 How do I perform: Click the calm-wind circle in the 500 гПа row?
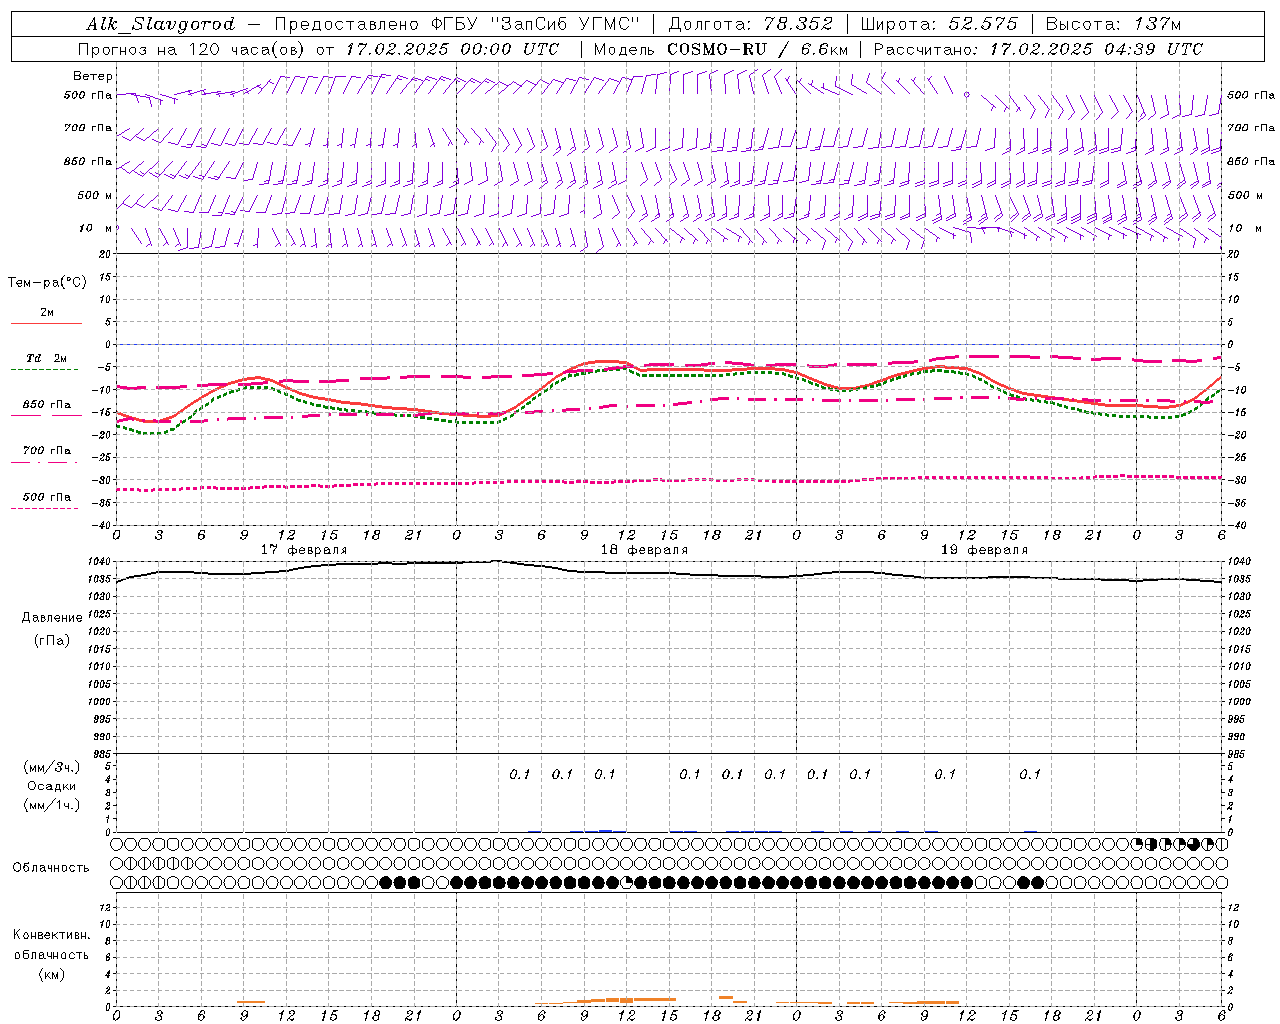pyautogui.click(x=967, y=94)
